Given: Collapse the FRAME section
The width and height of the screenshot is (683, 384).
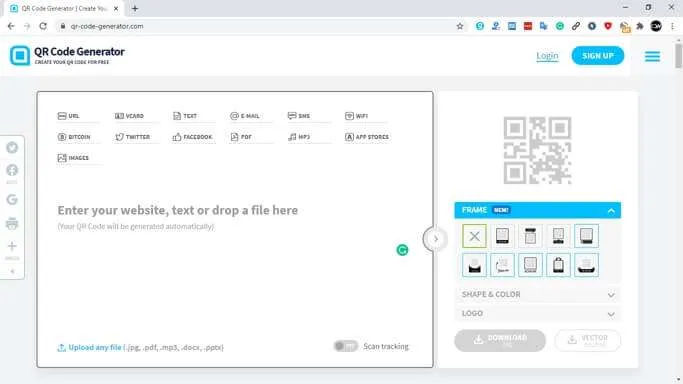Looking at the screenshot, I should pos(611,211).
